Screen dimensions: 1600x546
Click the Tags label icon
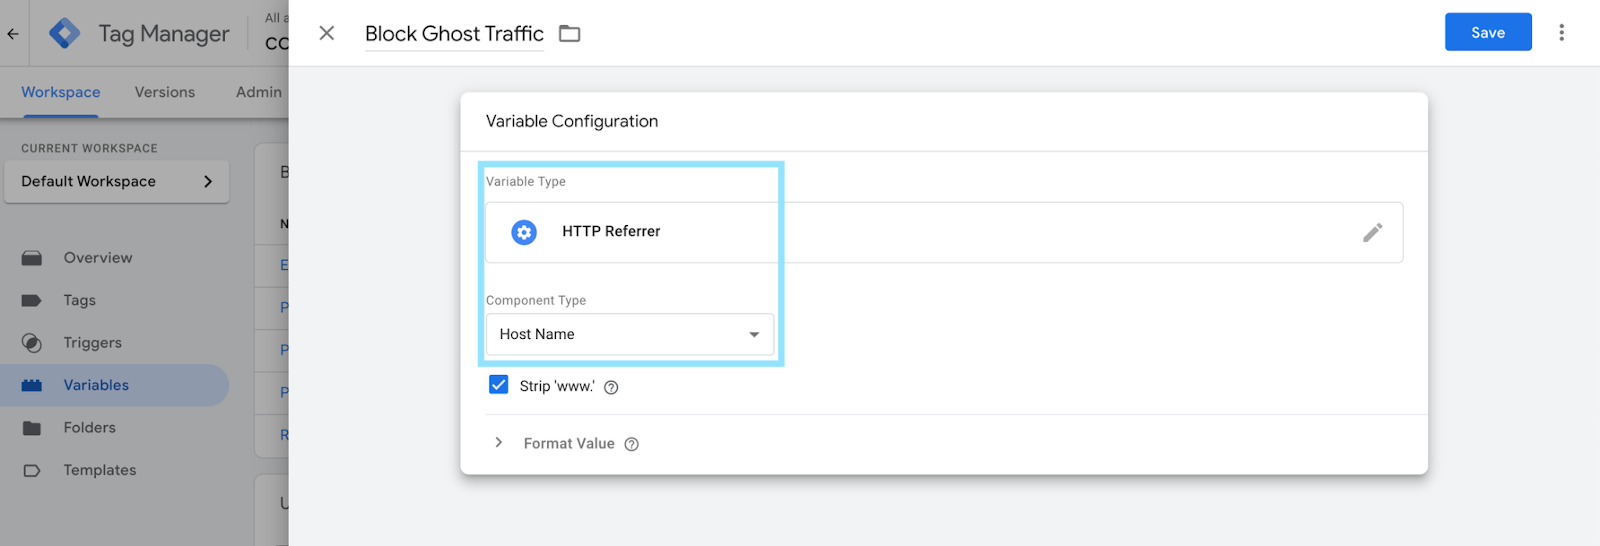click(32, 300)
